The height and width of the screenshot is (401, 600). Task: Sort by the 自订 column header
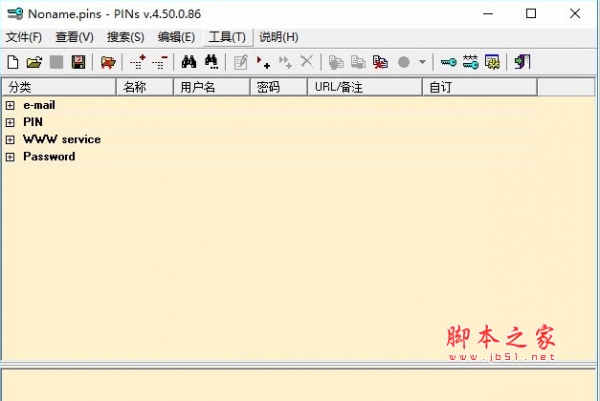click(480, 87)
